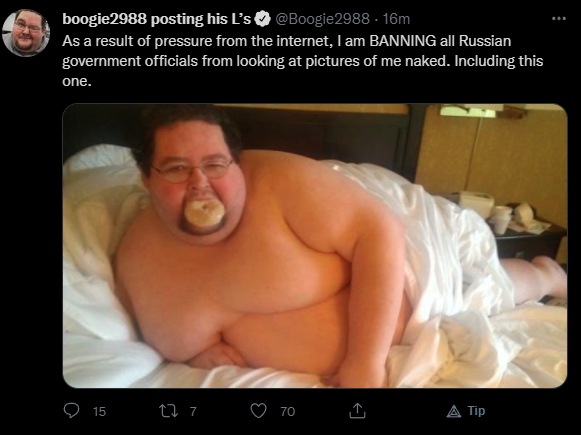Click the word 'one.' ending the tweet

click(x=77, y=81)
